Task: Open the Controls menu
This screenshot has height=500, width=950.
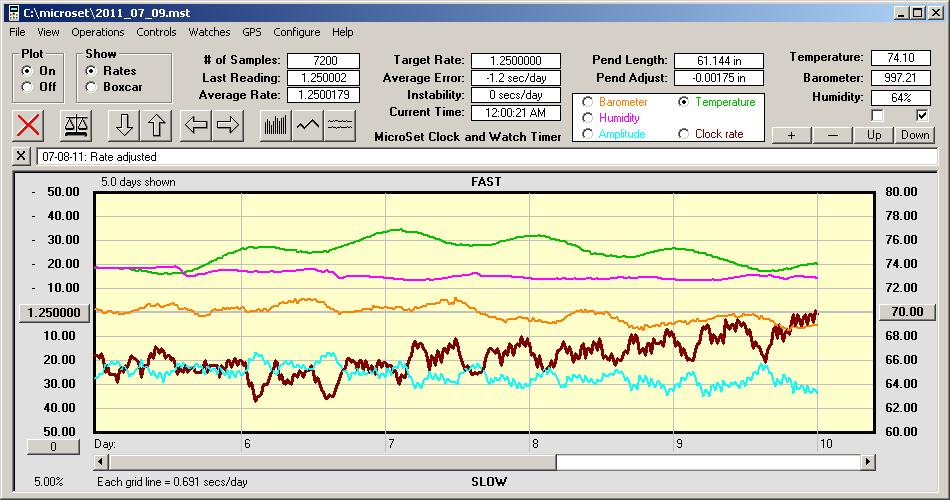Action: click(156, 32)
